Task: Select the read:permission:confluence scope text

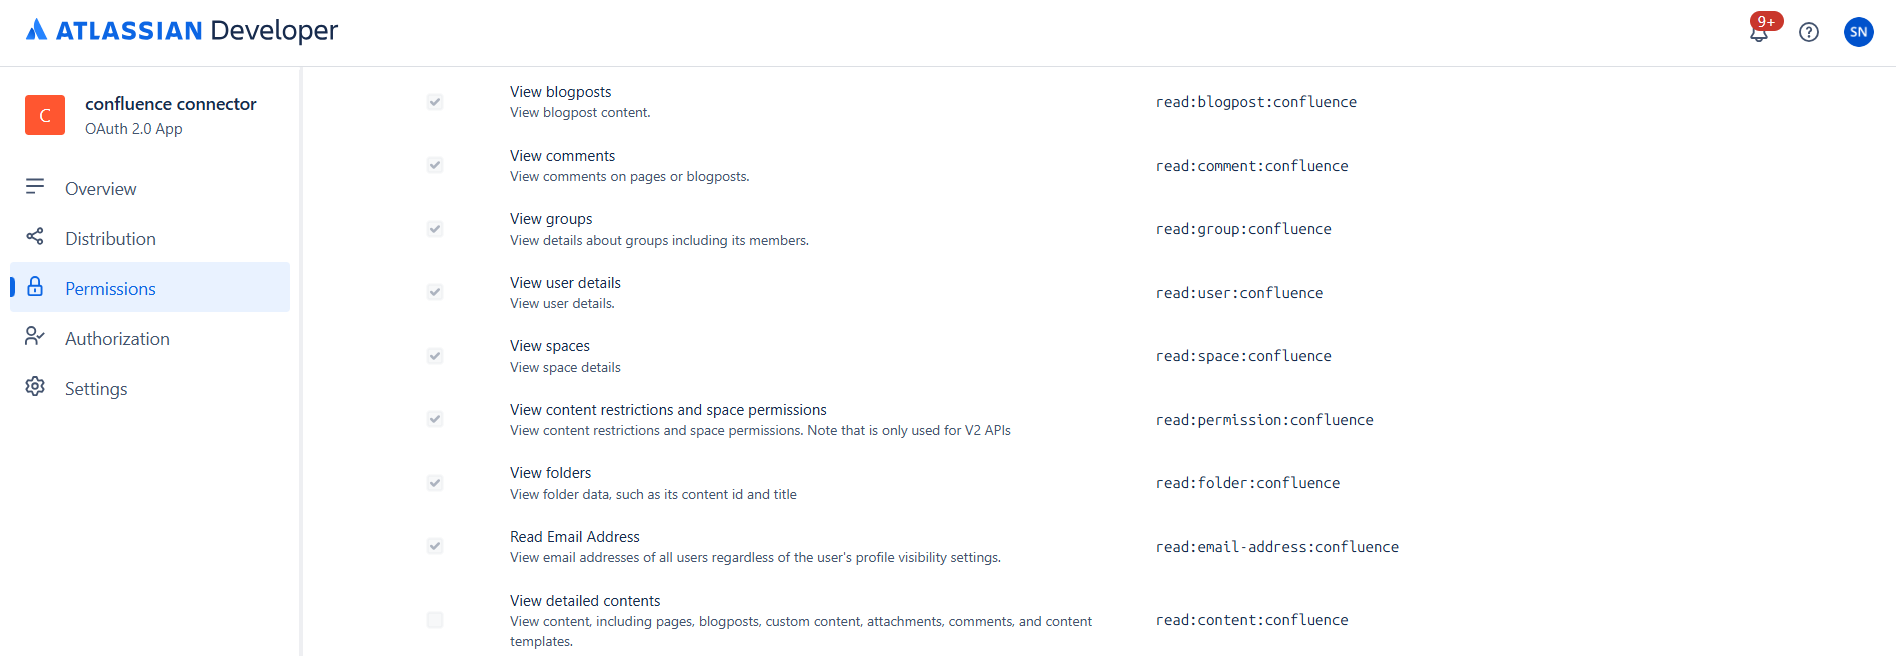Action: pos(1264,419)
